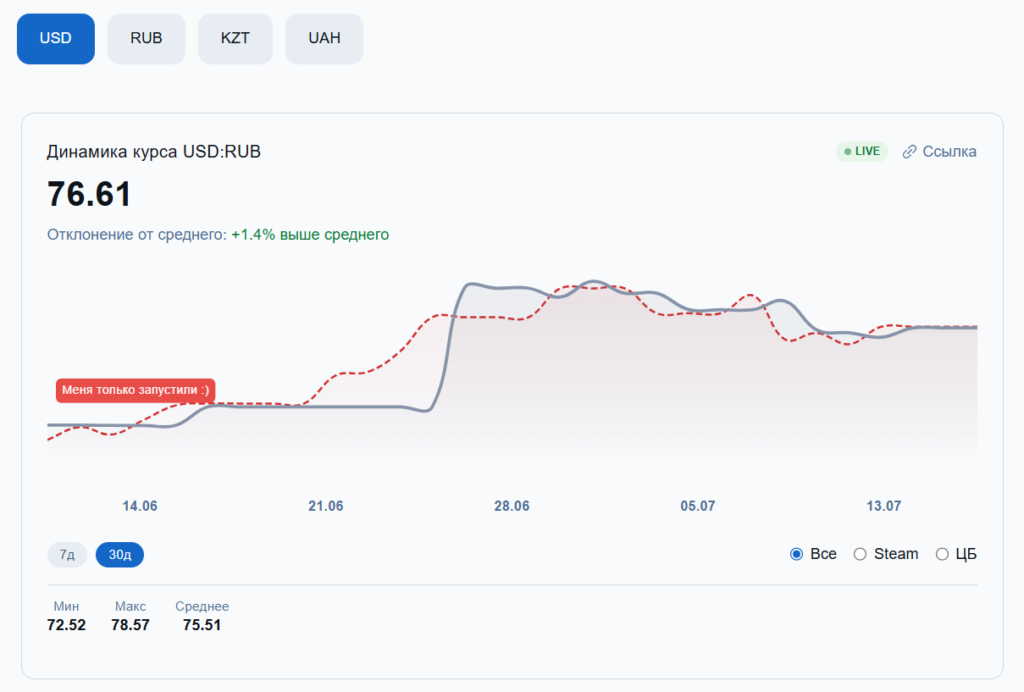Image resolution: width=1024 pixels, height=692 pixels.
Task: Click the current rate value 76.61
Action: click(89, 195)
